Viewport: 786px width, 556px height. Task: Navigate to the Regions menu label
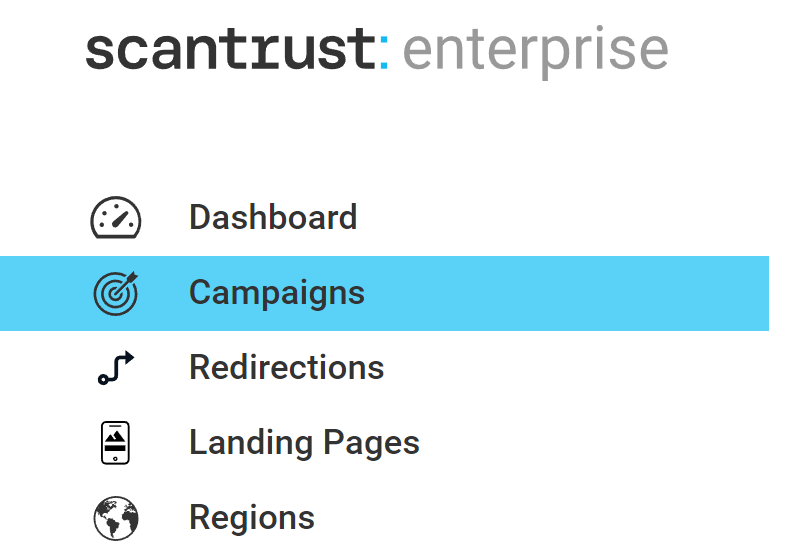click(x=251, y=518)
